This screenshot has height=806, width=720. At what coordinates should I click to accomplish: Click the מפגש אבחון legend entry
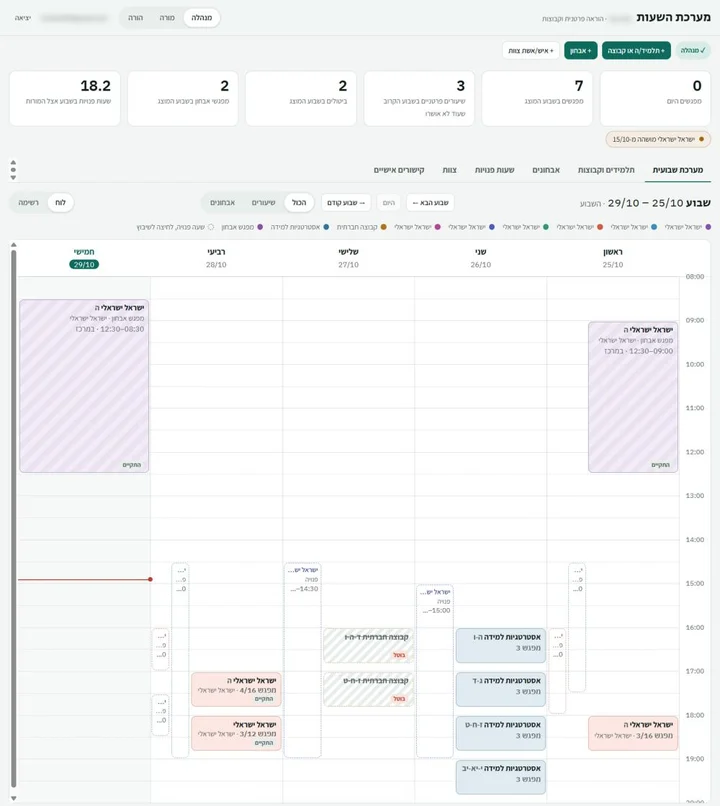coord(242,227)
